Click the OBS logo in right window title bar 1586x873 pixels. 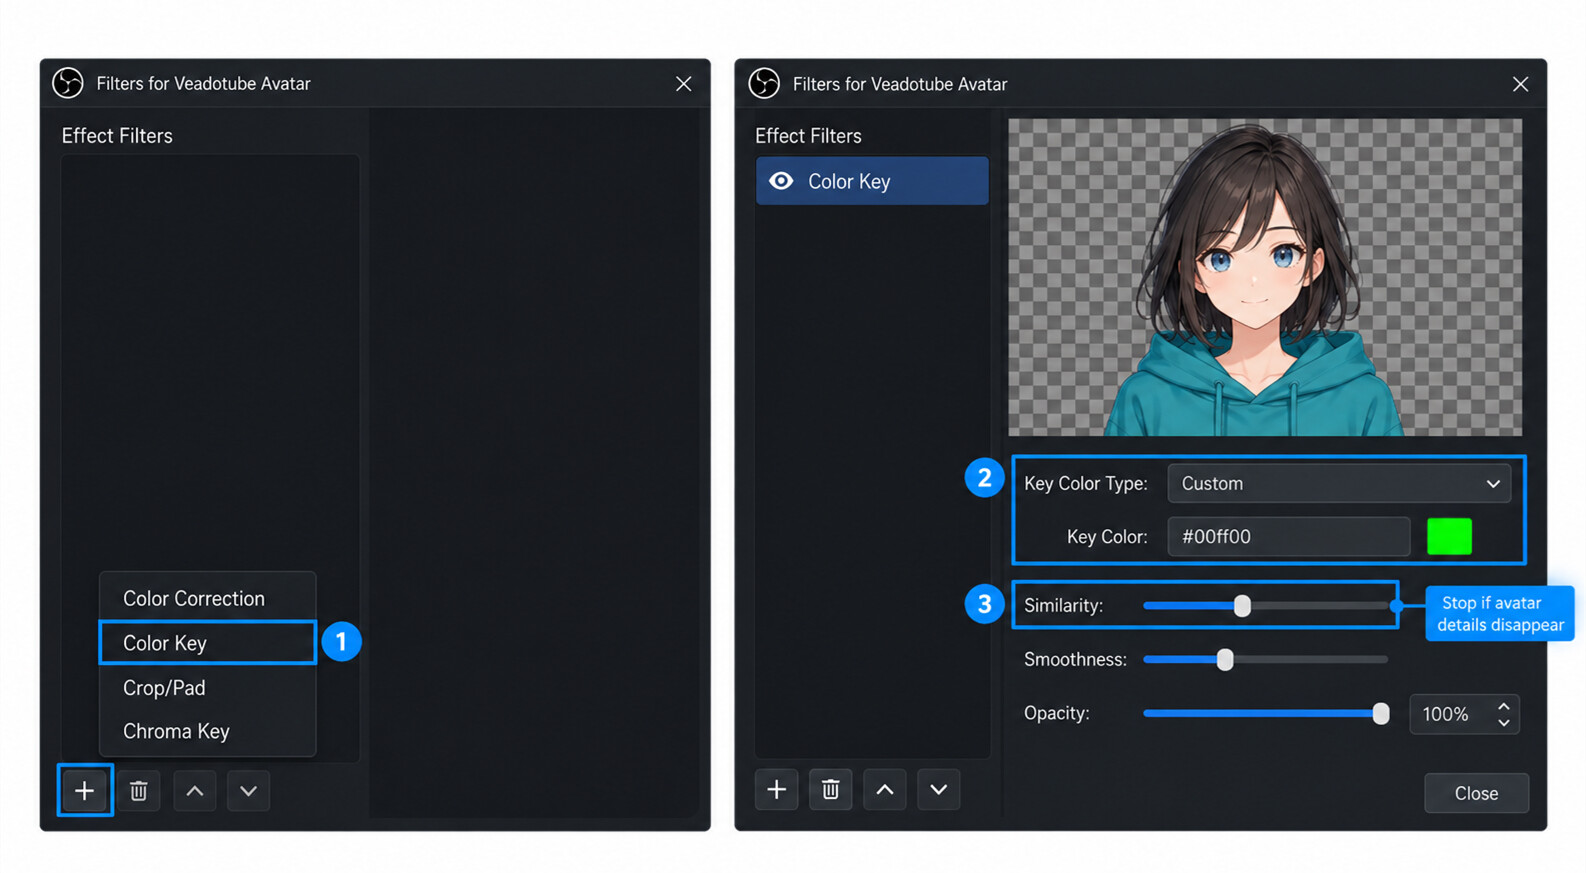point(764,84)
